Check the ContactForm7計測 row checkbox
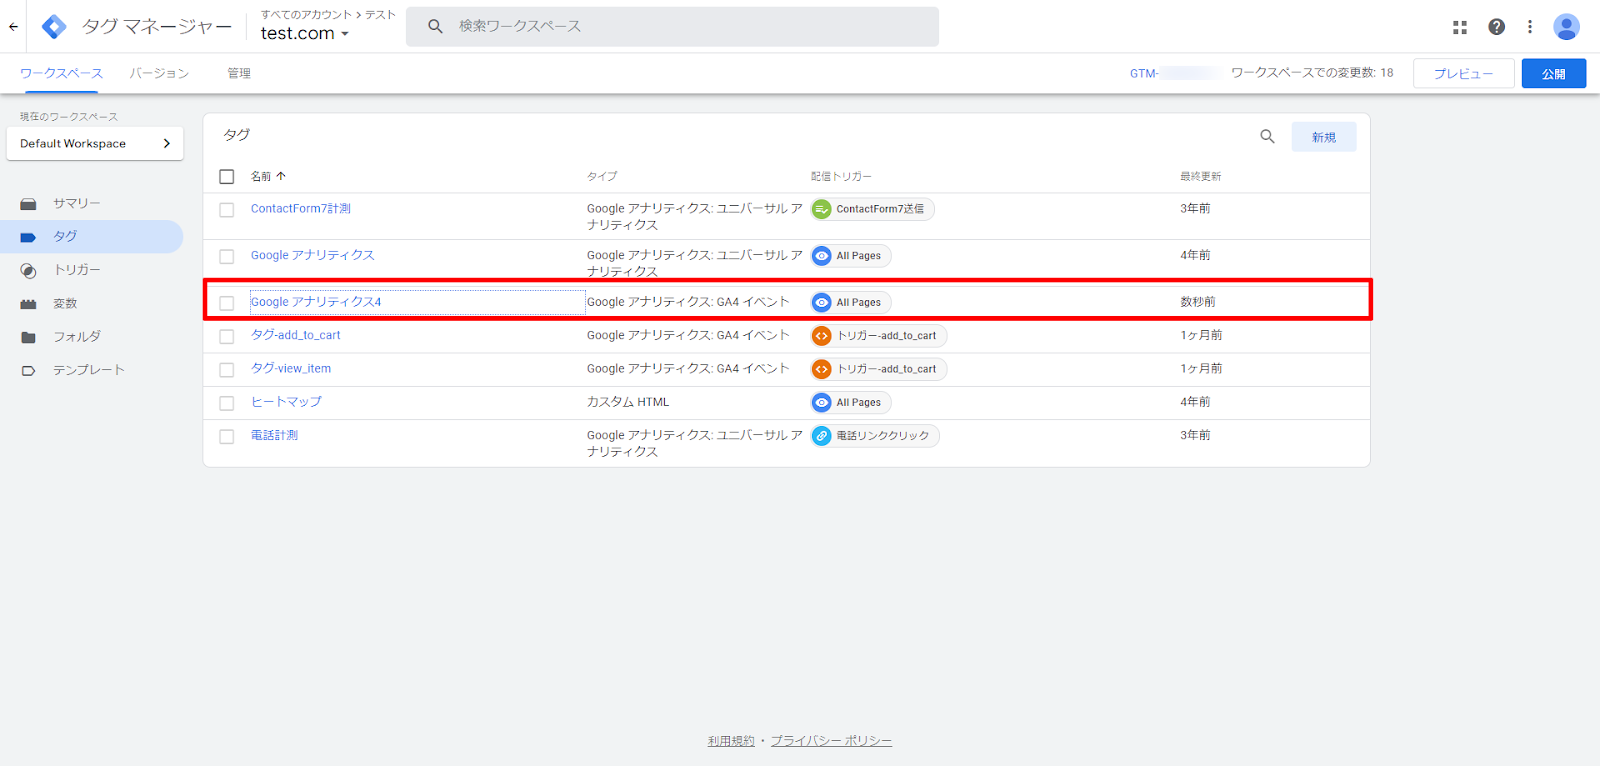Image resolution: width=1600 pixels, height=766 pixels. (x=227, y=210)
